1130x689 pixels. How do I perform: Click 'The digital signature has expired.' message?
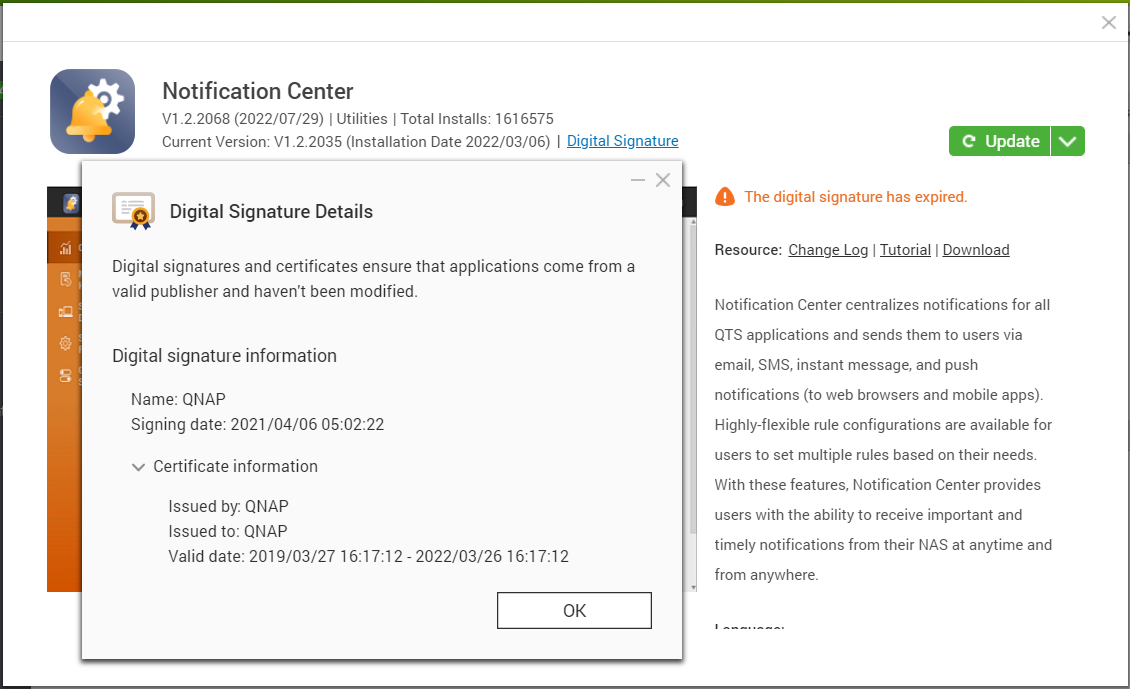[855, 197]
